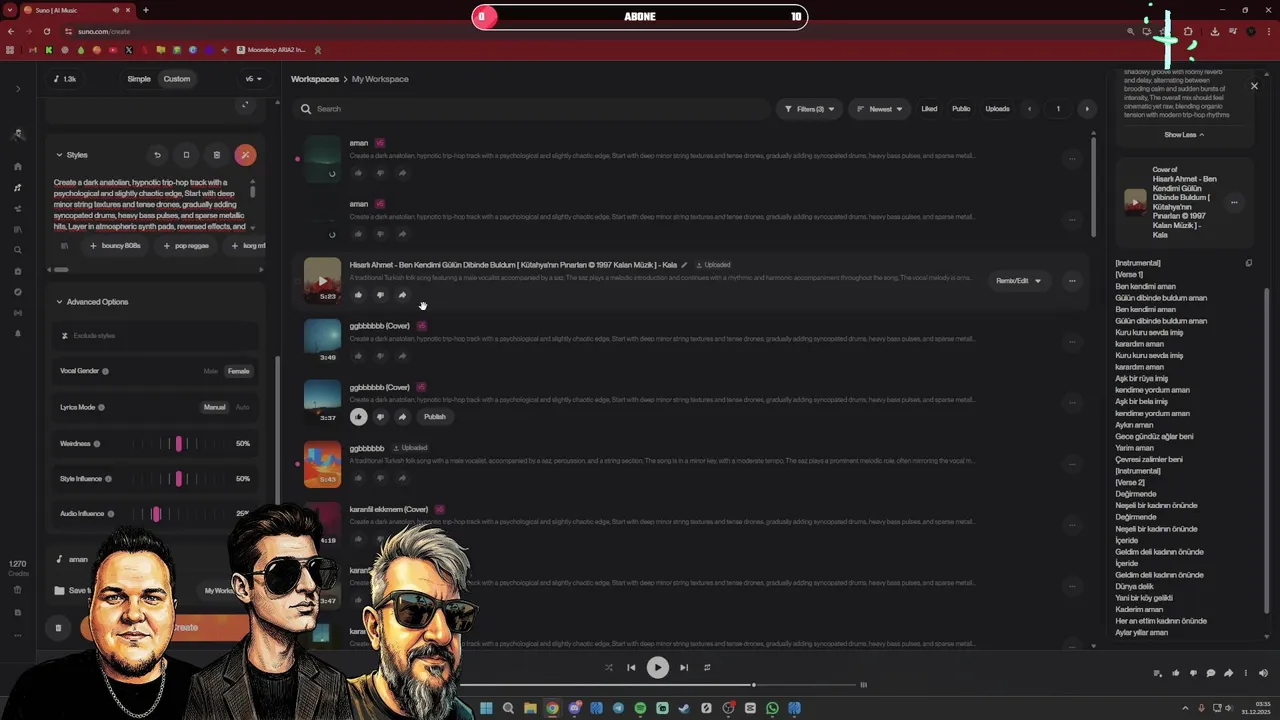Viewport: 1280px width, 720px height.
Task: Click trash icon left of Create button
Action: click(x=58, y=628)
